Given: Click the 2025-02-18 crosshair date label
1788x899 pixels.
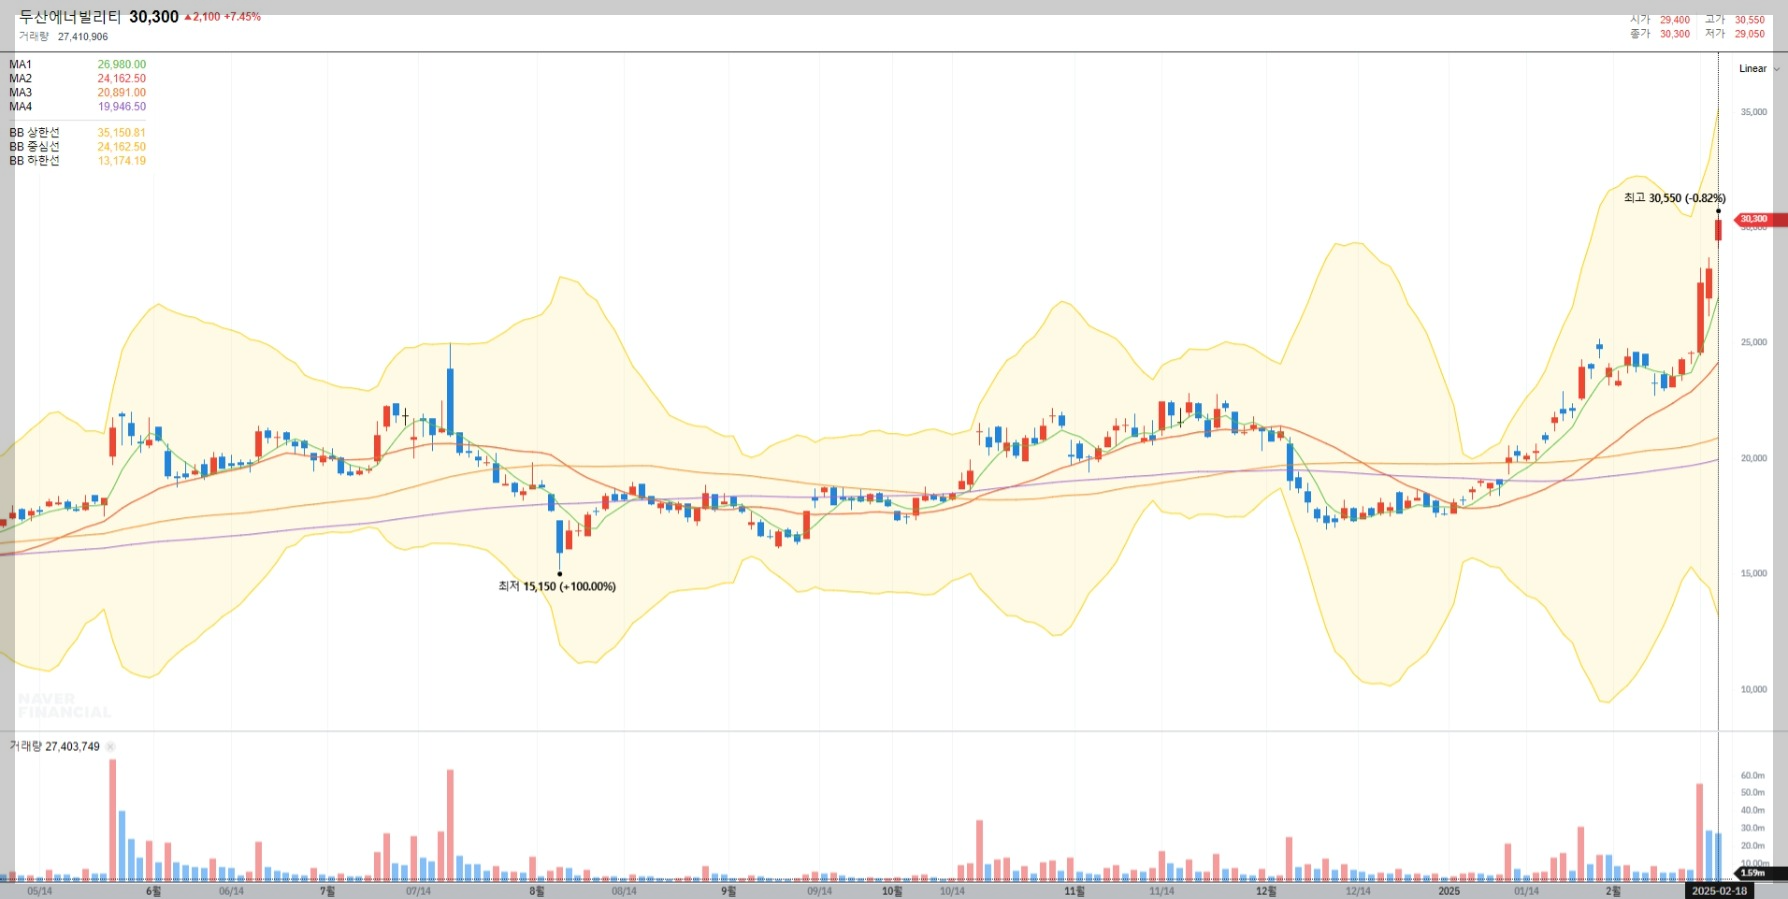Looking at the screenshot, I should click(1719, 891).
